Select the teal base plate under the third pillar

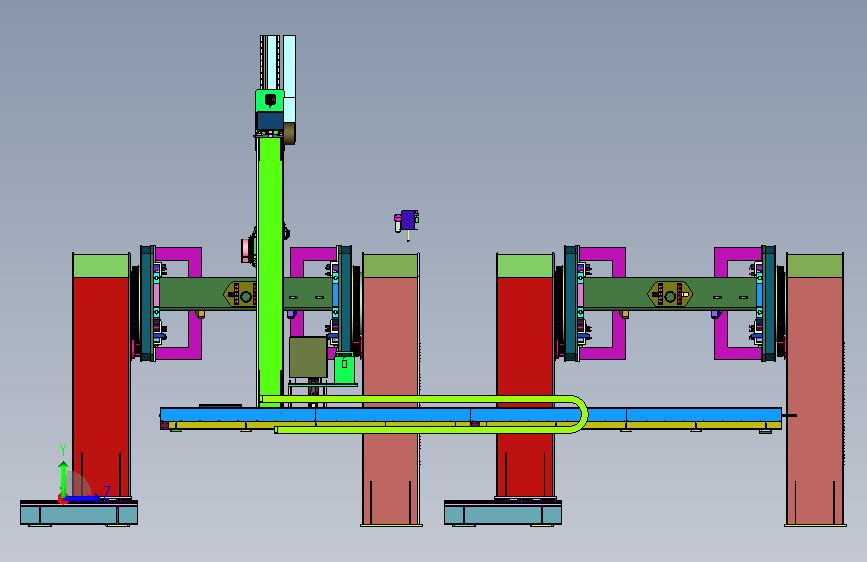pos(503,513)
